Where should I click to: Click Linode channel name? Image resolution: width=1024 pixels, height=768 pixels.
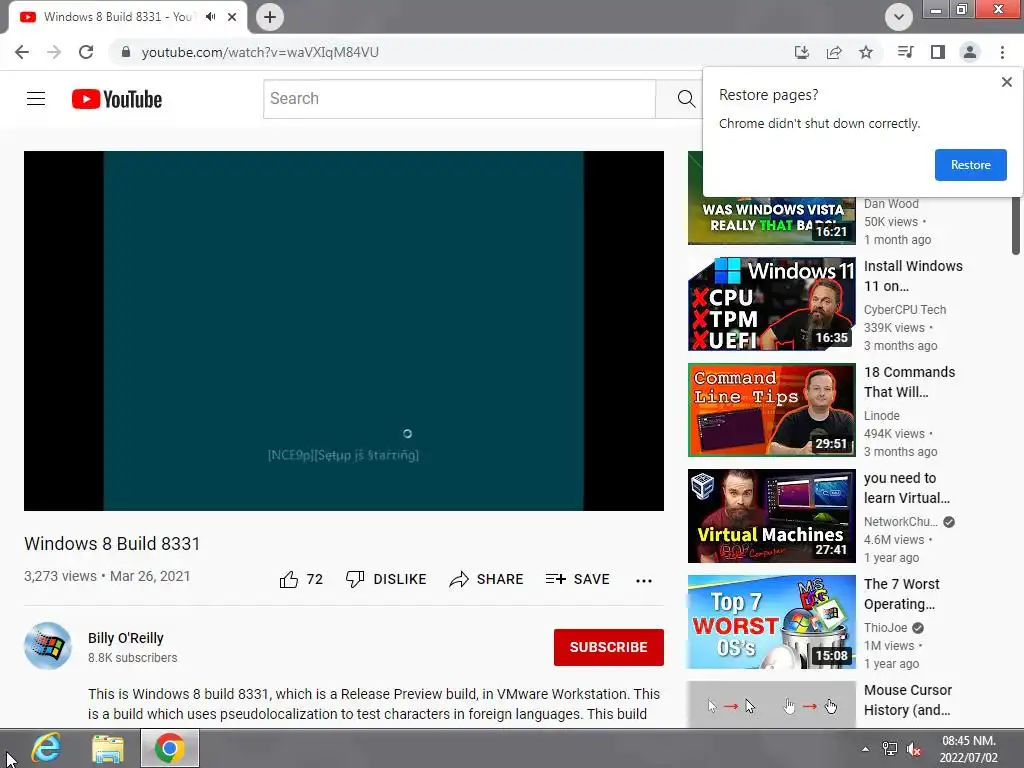(882, 415)
